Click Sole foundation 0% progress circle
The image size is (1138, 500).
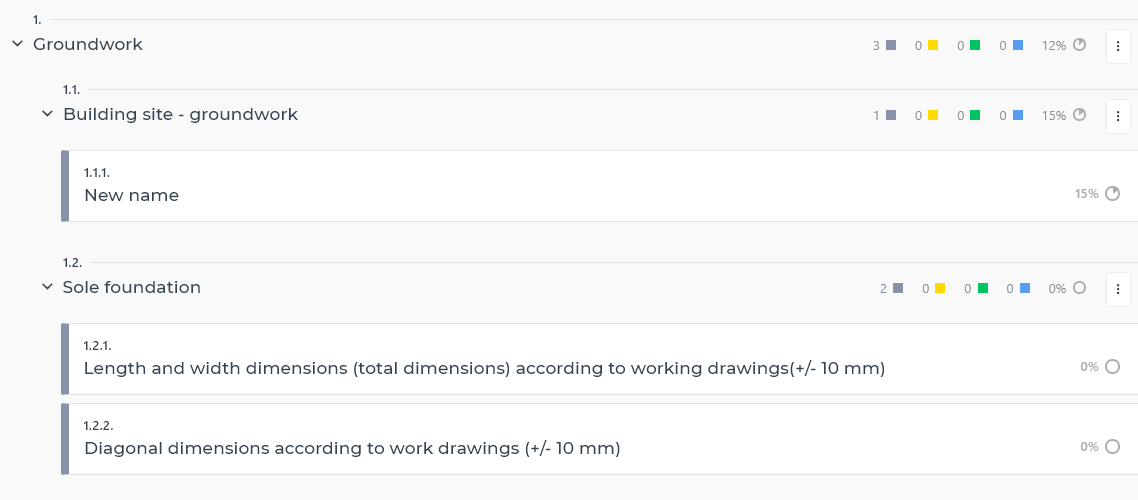(x=1079, y=287)
